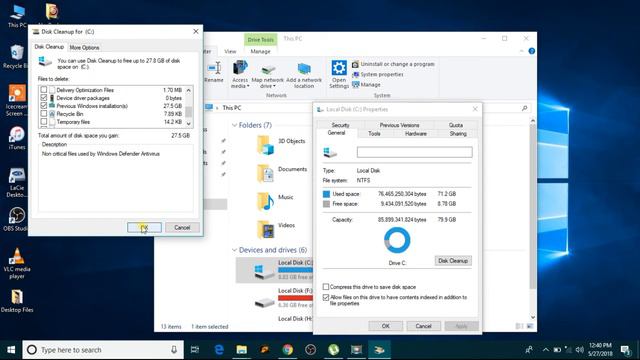Image resolution: width=640 pixels, height=360 pixels.
Task: Select Uninstall or change a program
Action: click(x=393, y=64)
